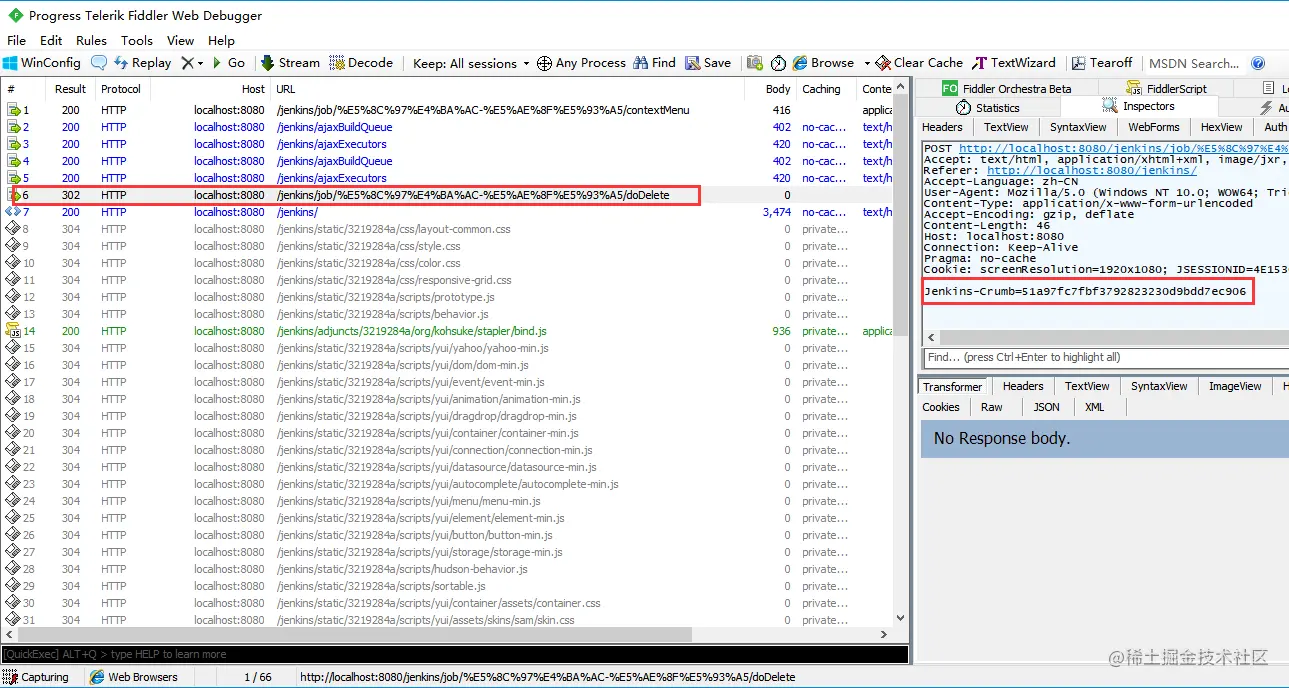Open the Browse dropdown arrow
Image resolution: width=1289 pixels, height=688 pixels.
pyautogui.click(x=867, y=63)
